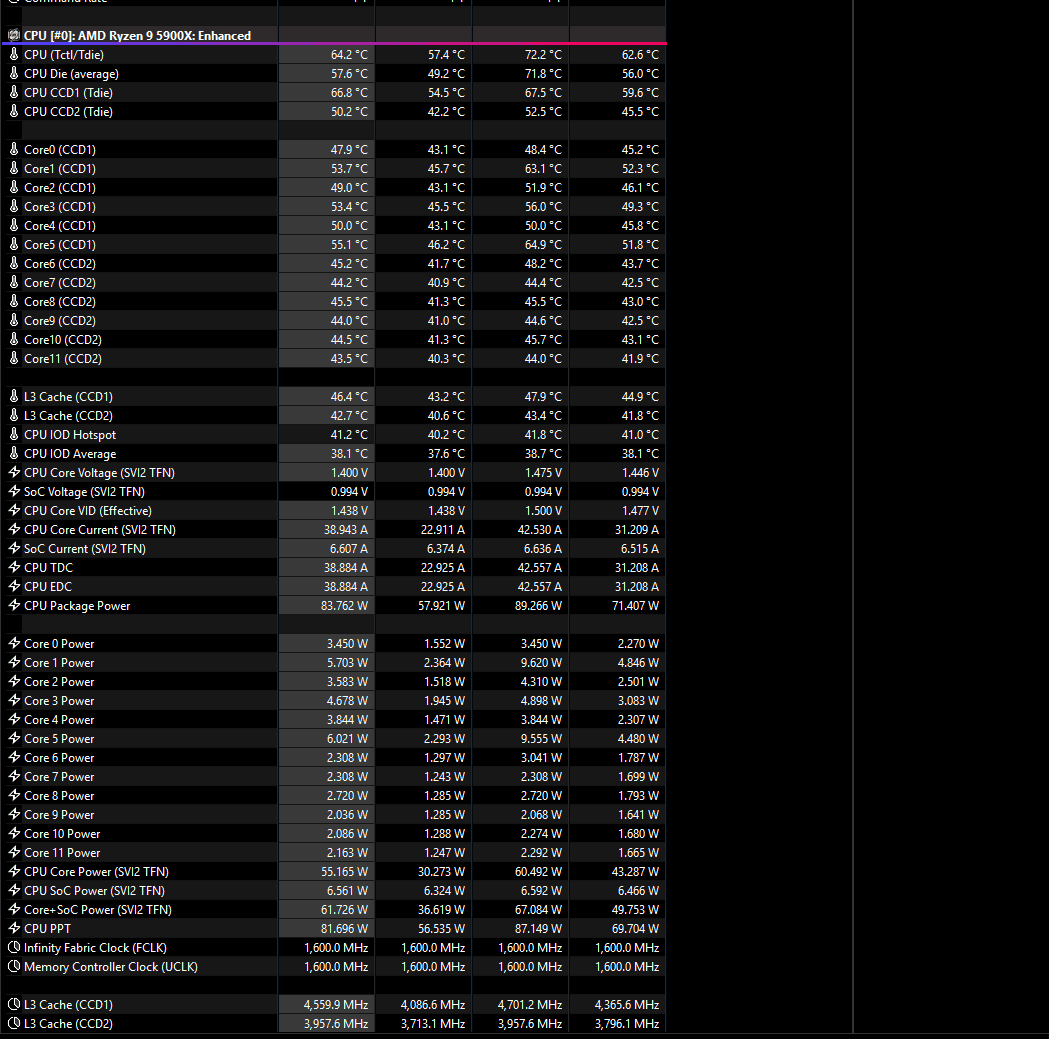Select Core+SoC Power (SVI2 TFN) label
The width and height of the screenshot is (1049, 1039).
point(98,910)
